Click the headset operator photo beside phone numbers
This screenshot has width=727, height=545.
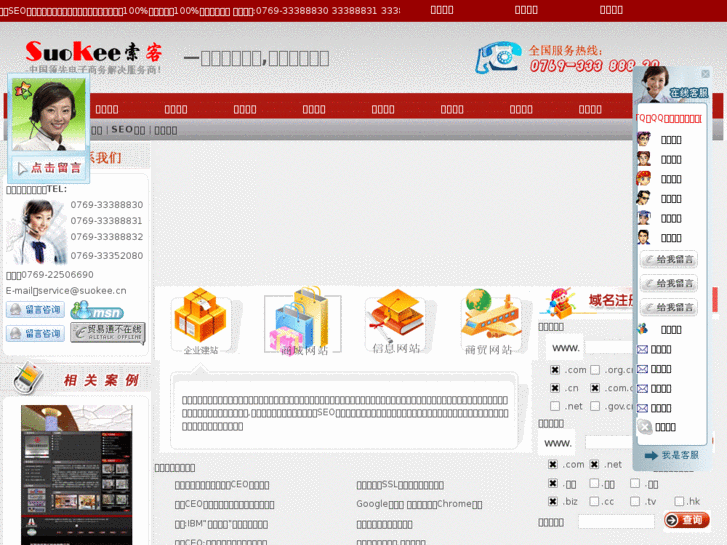[37, 232]
